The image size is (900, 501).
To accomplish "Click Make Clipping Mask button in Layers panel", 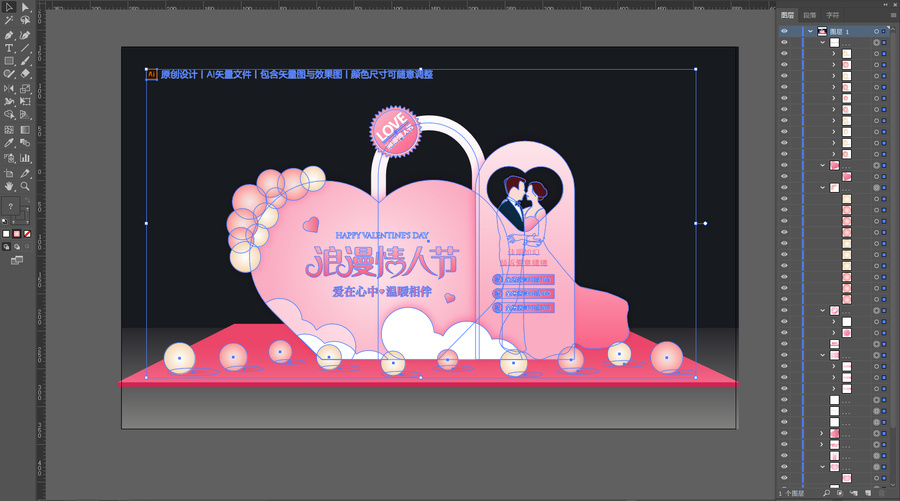I will (840, 493).
